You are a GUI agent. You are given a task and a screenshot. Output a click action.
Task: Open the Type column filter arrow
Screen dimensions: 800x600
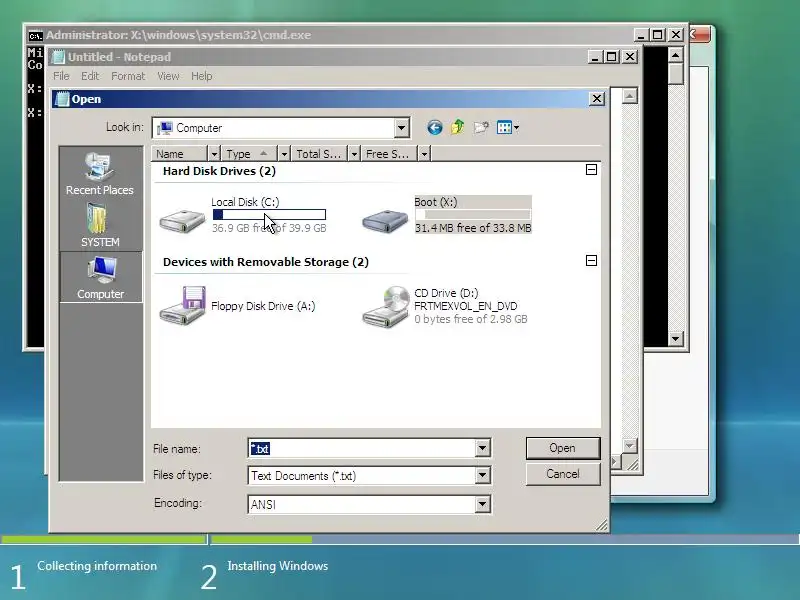pyautogui.click(x=284, y=154)
